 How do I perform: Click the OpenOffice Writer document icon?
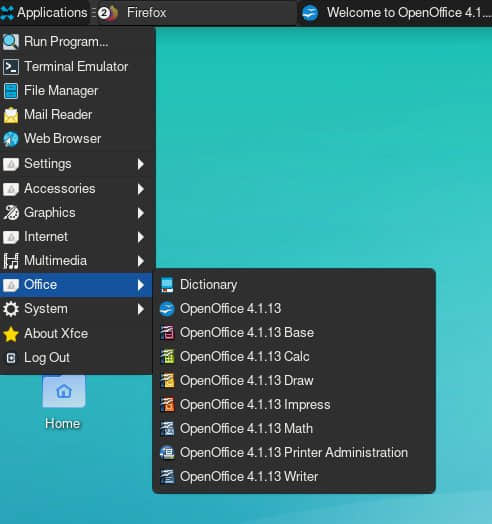(x=167, y=477)
